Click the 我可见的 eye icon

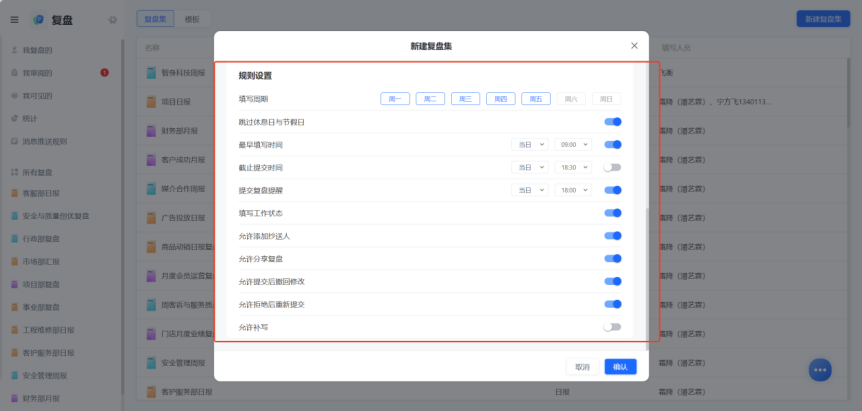14,96
